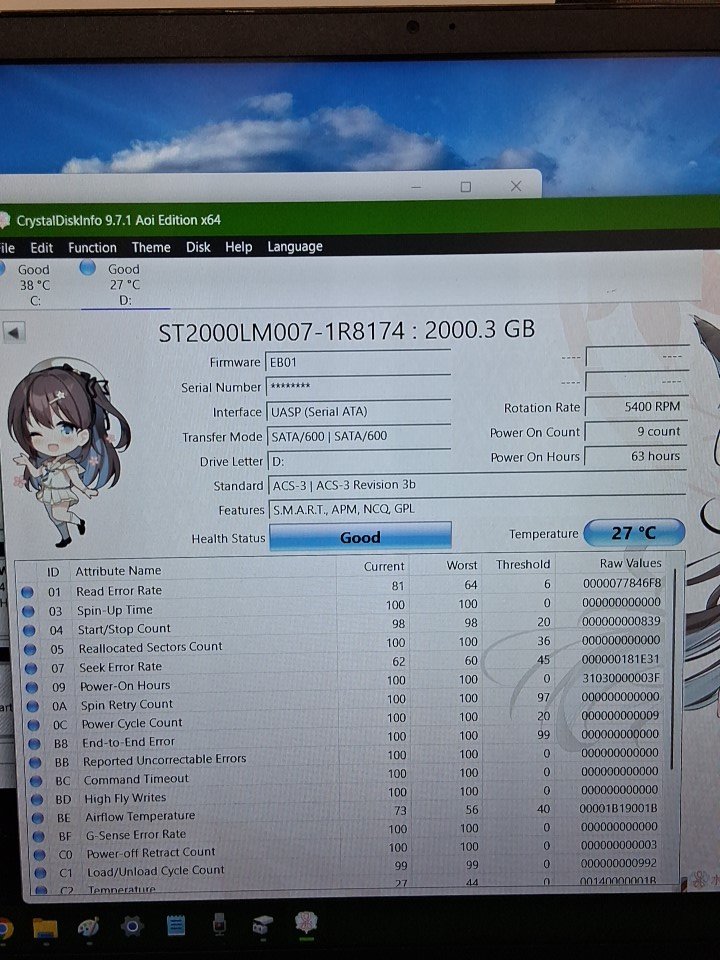
Task: Click the Power Cycle Count status orb
Action: pyautogui.click(x=34, y=725)
